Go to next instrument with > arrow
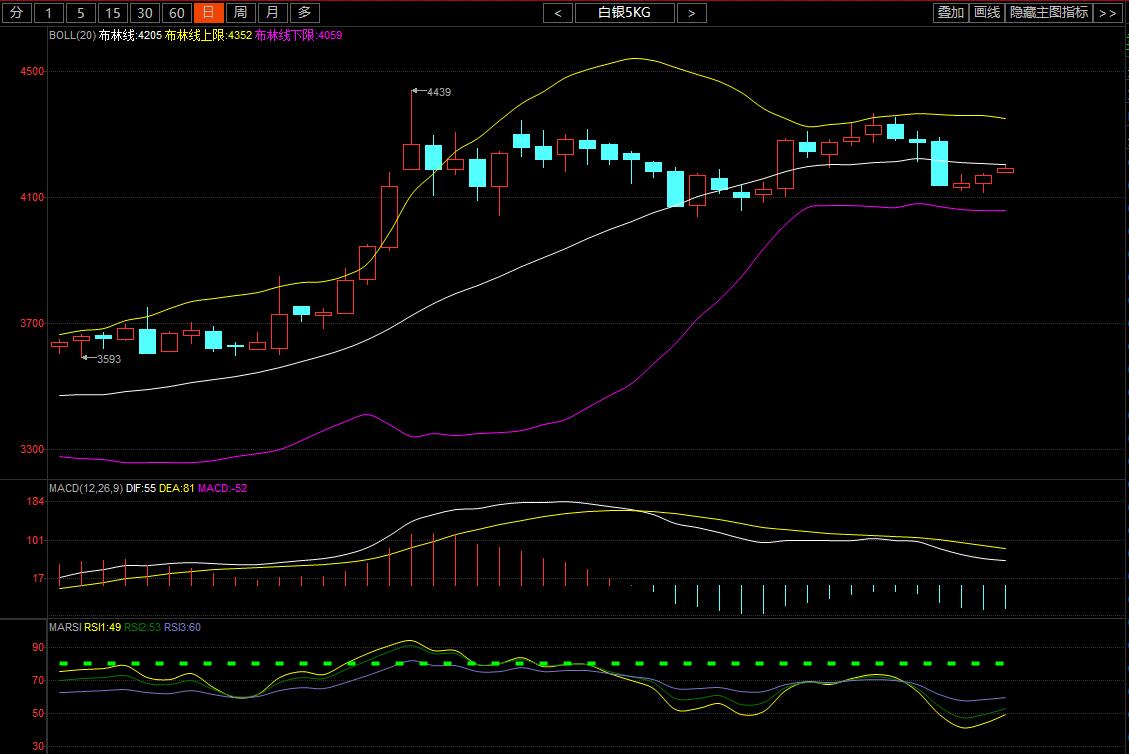 [x=691, y=13]
